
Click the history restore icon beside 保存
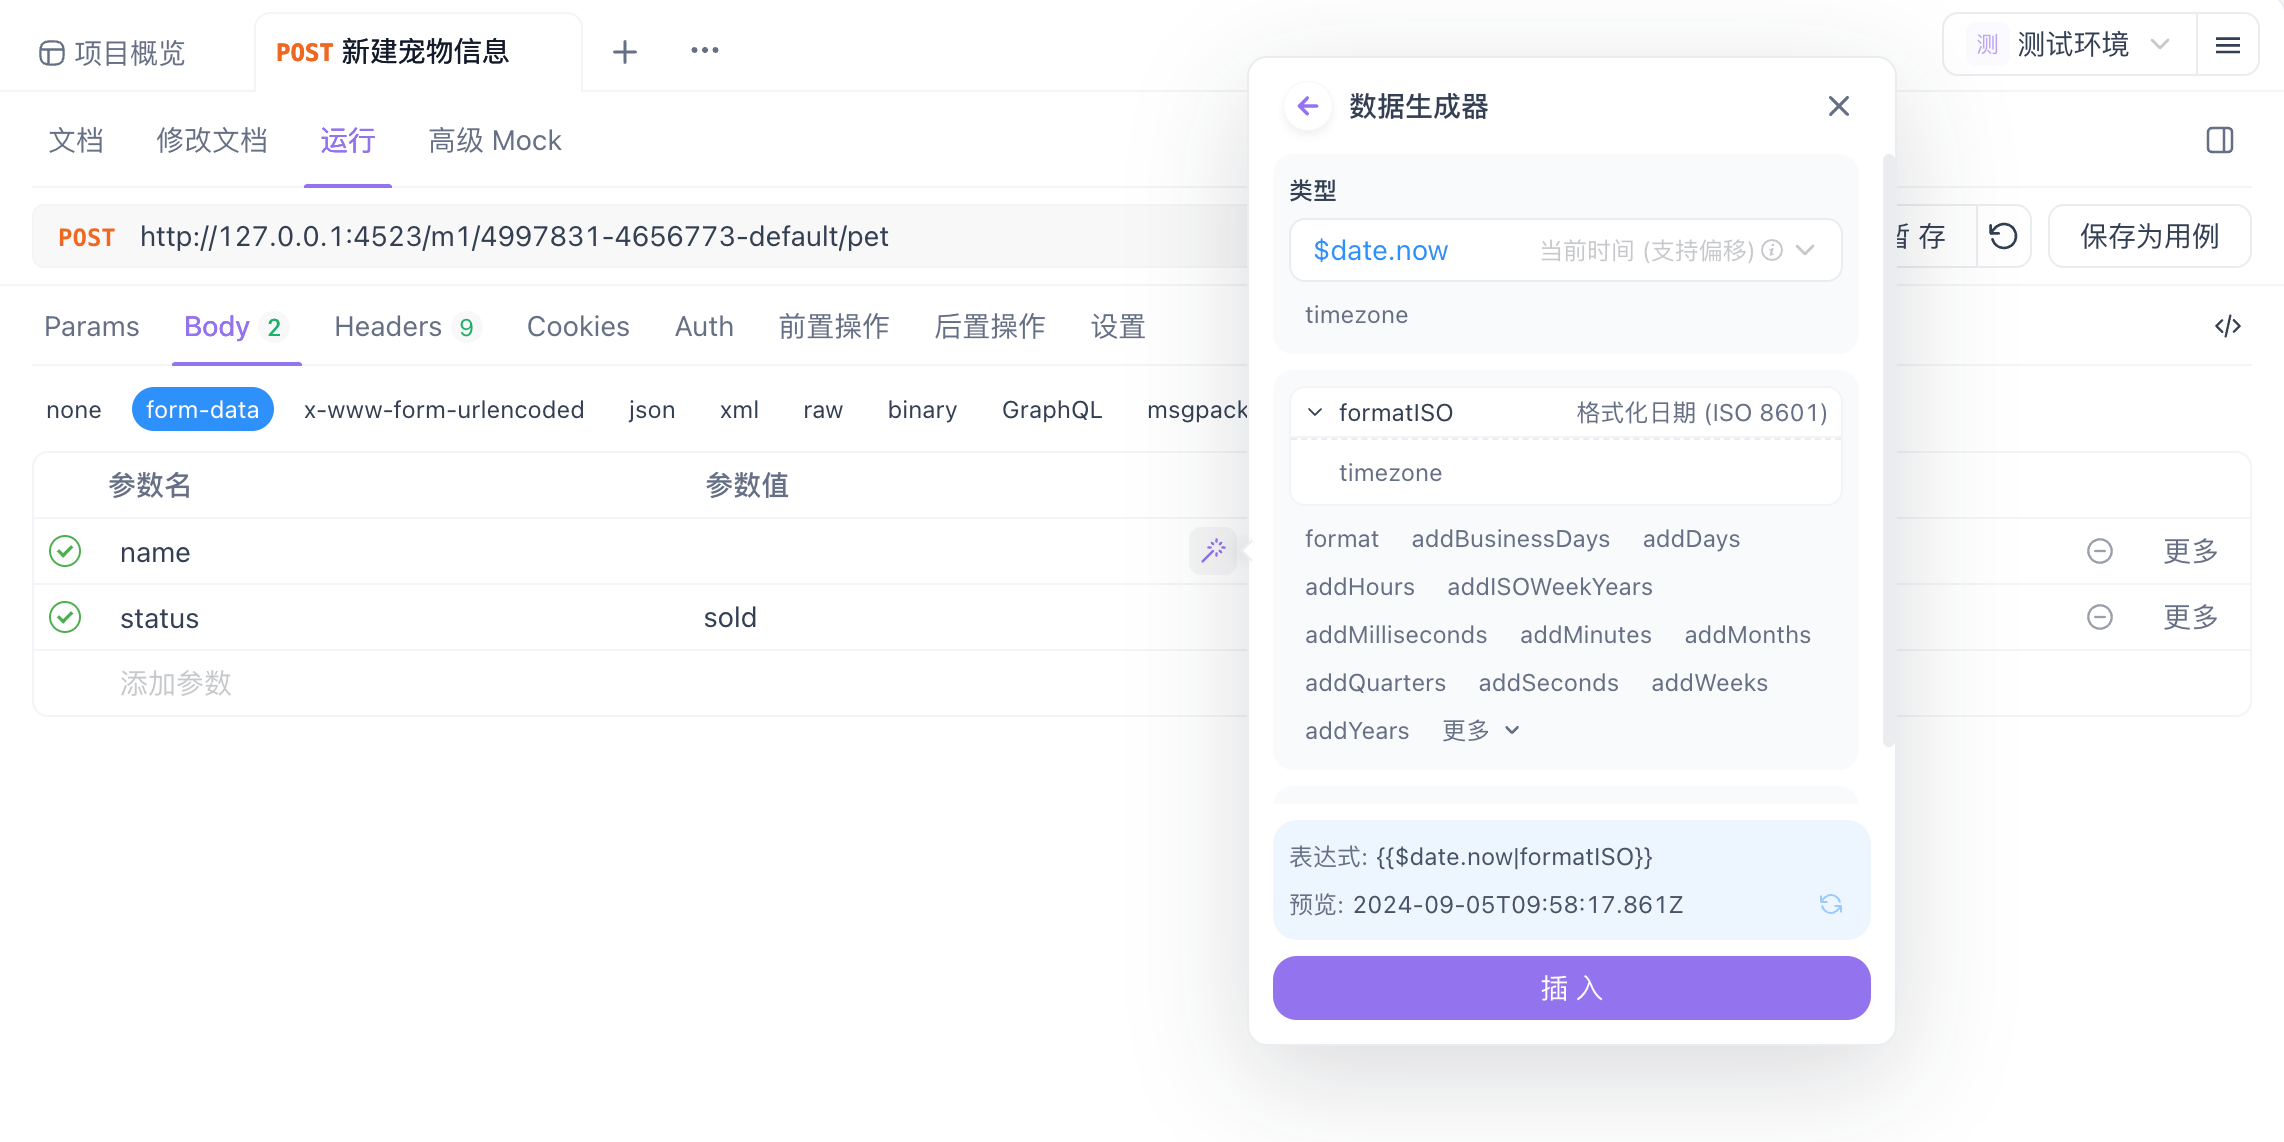click(x=2003, y=236)
